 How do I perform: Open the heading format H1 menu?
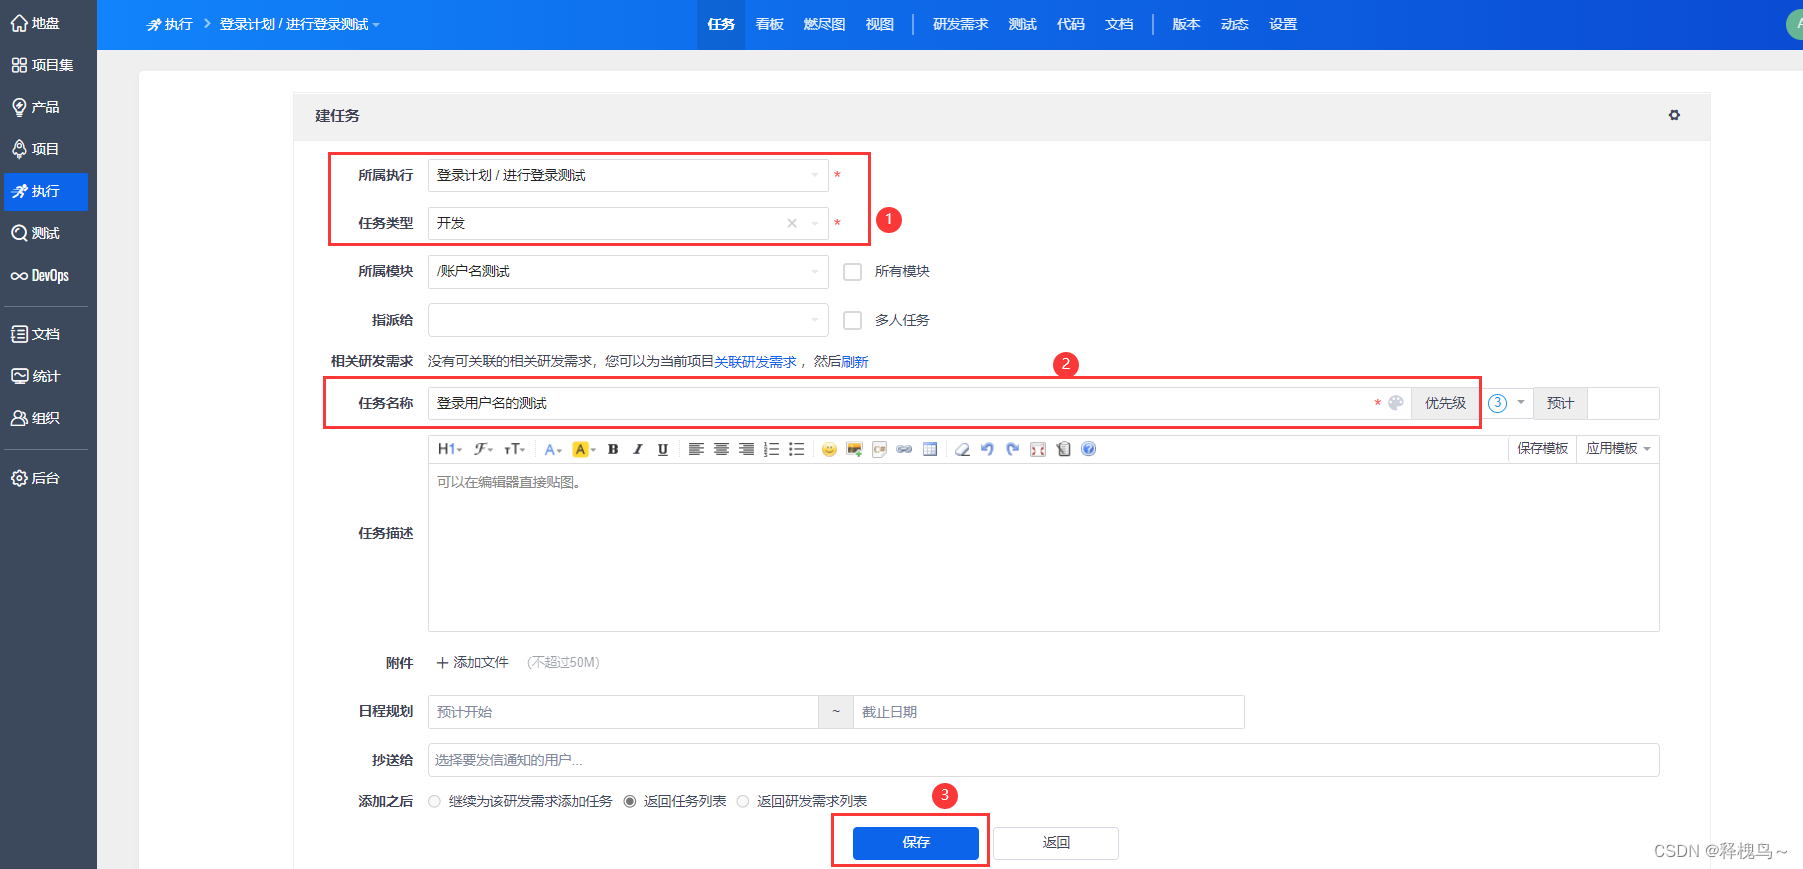pyautogui.click(x=450, y=449)
